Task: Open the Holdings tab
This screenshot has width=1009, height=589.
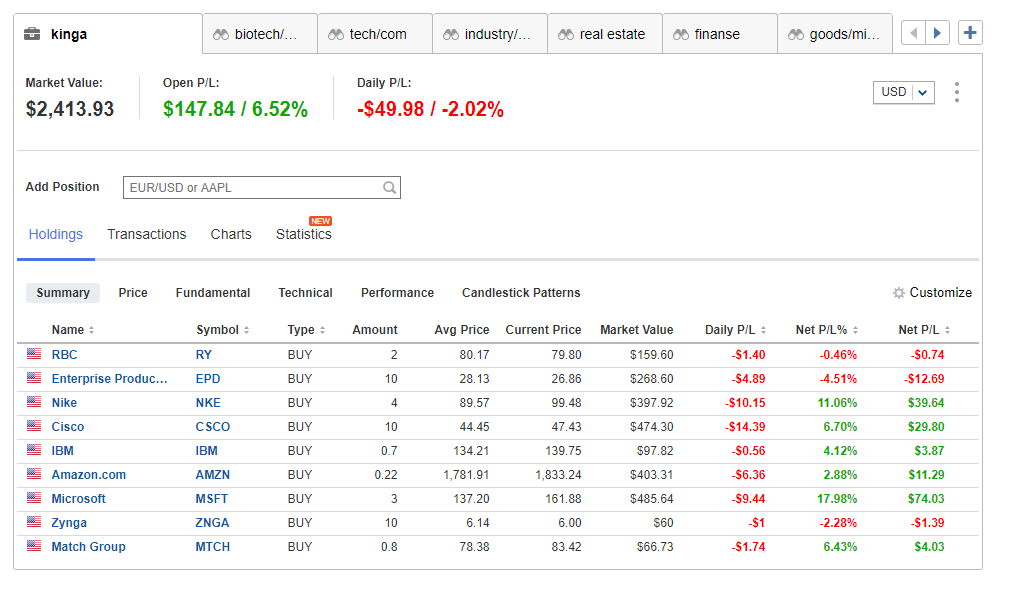Action: click(x=56, y=234)
